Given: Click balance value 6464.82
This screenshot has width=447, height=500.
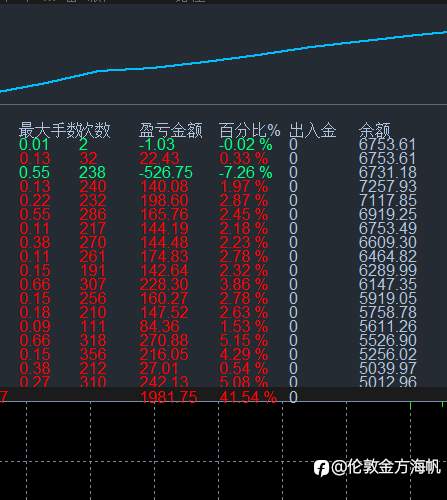Looking at the screenshot, I should pos(388,257).
